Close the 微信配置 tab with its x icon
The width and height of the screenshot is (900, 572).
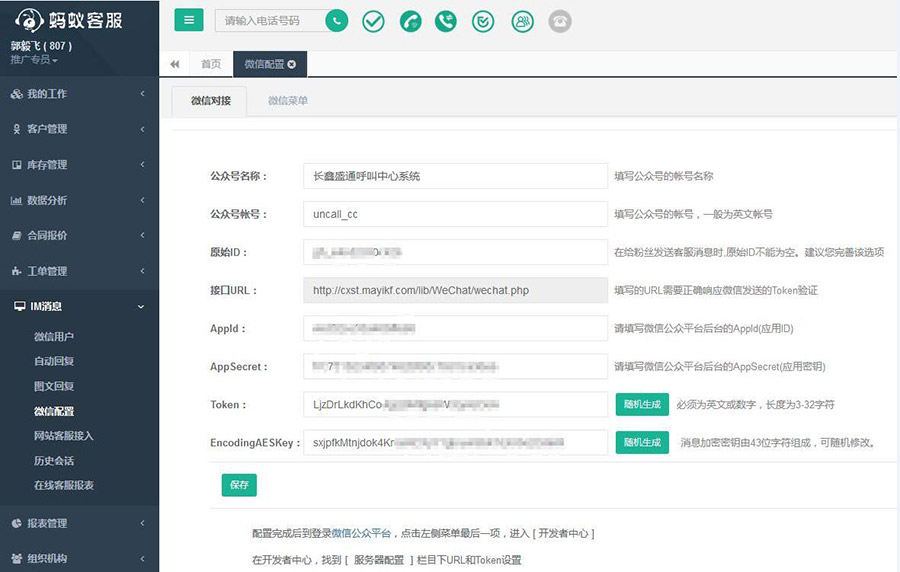[292, 64]
